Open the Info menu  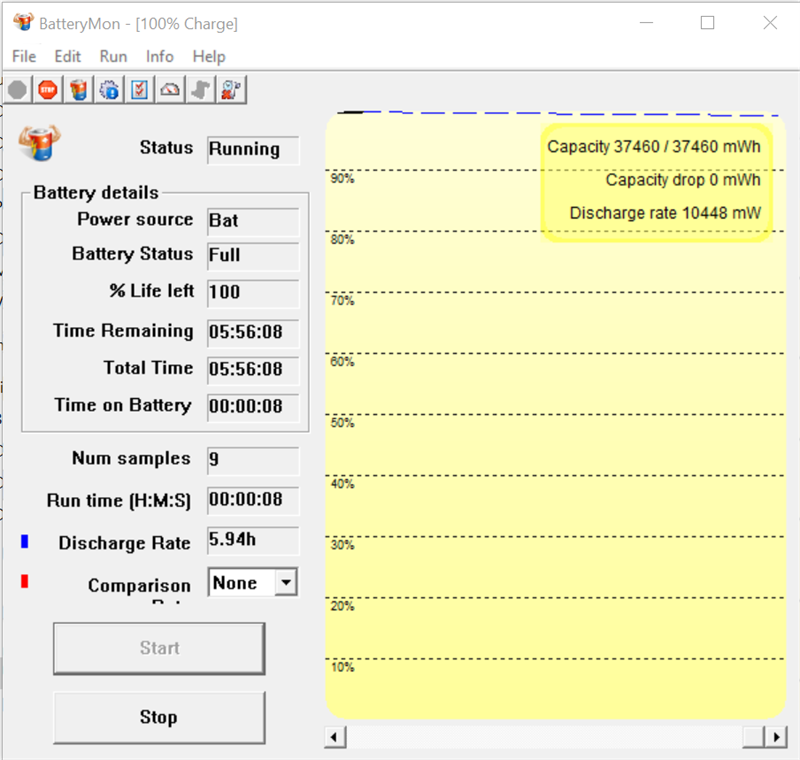coord(160,56)
